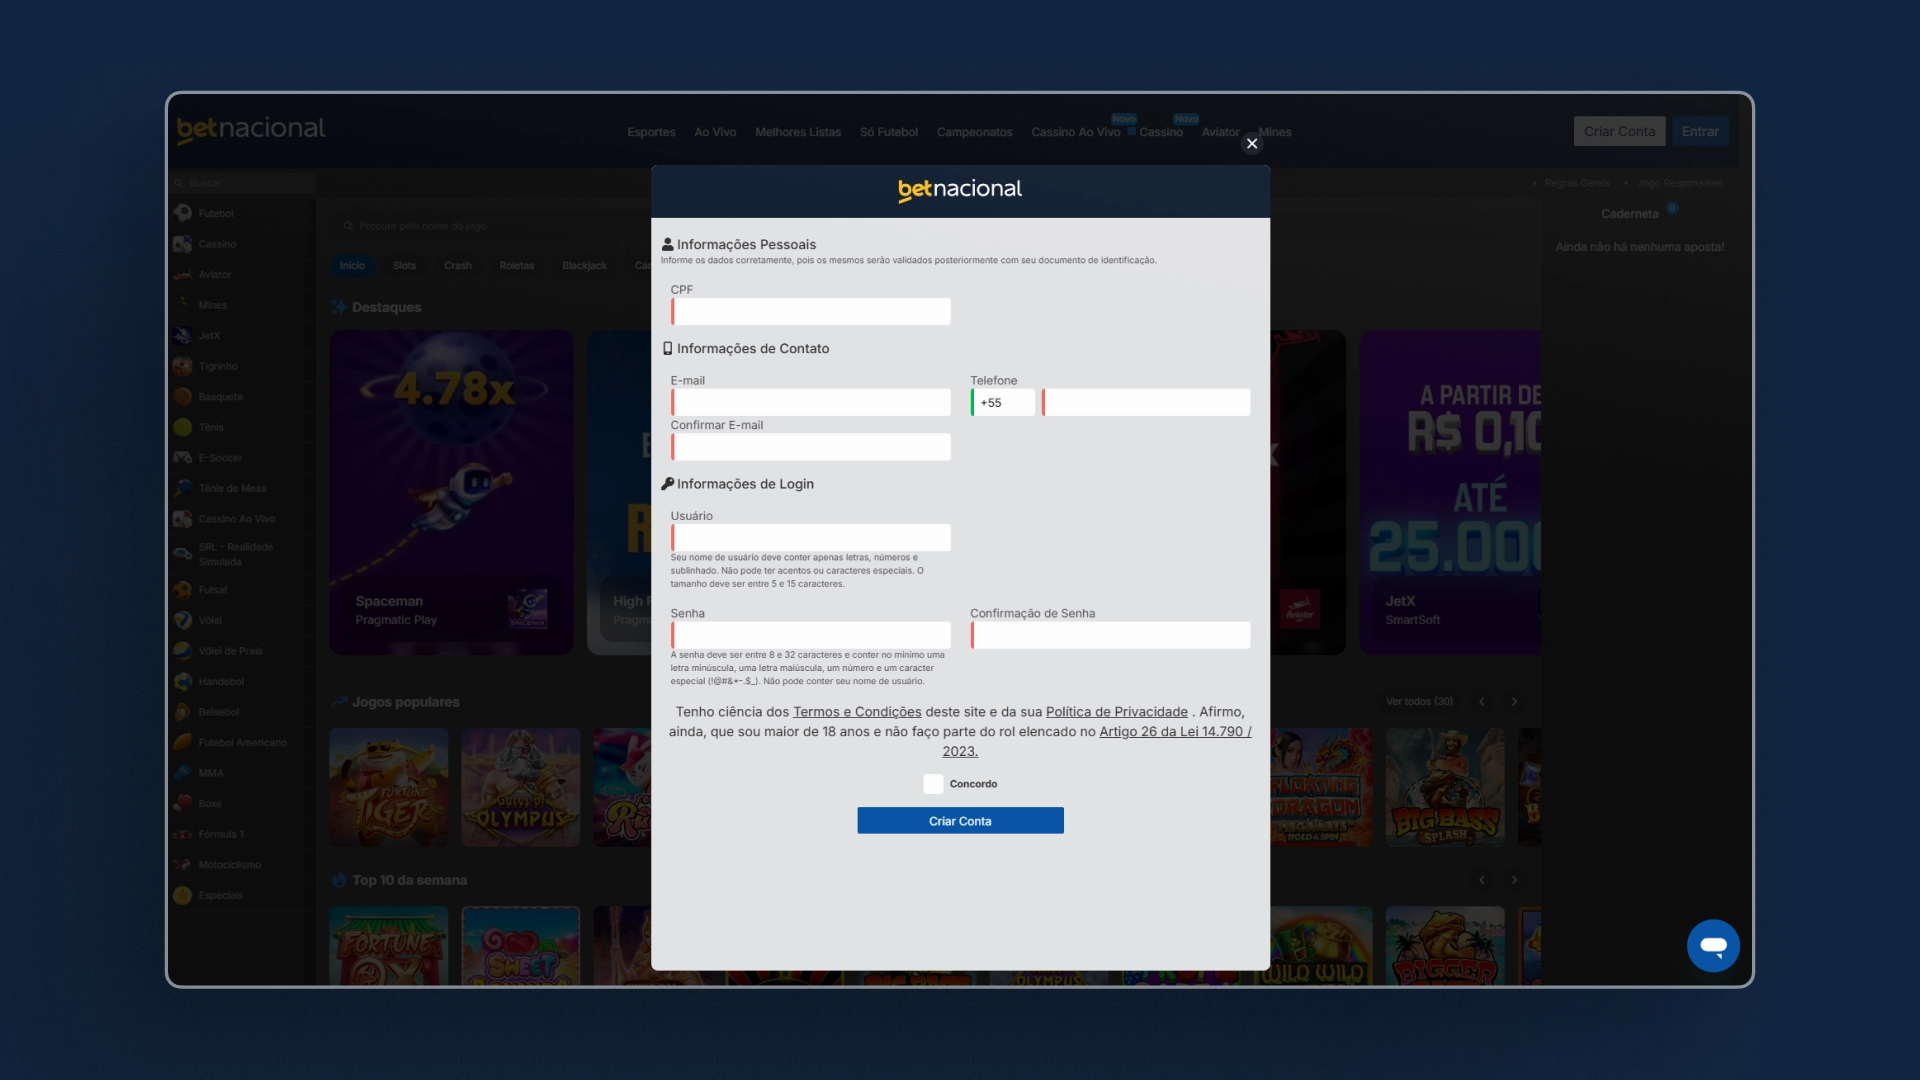Close the registration modal with X
1920x1080 pixels.
pos(1252,144)
